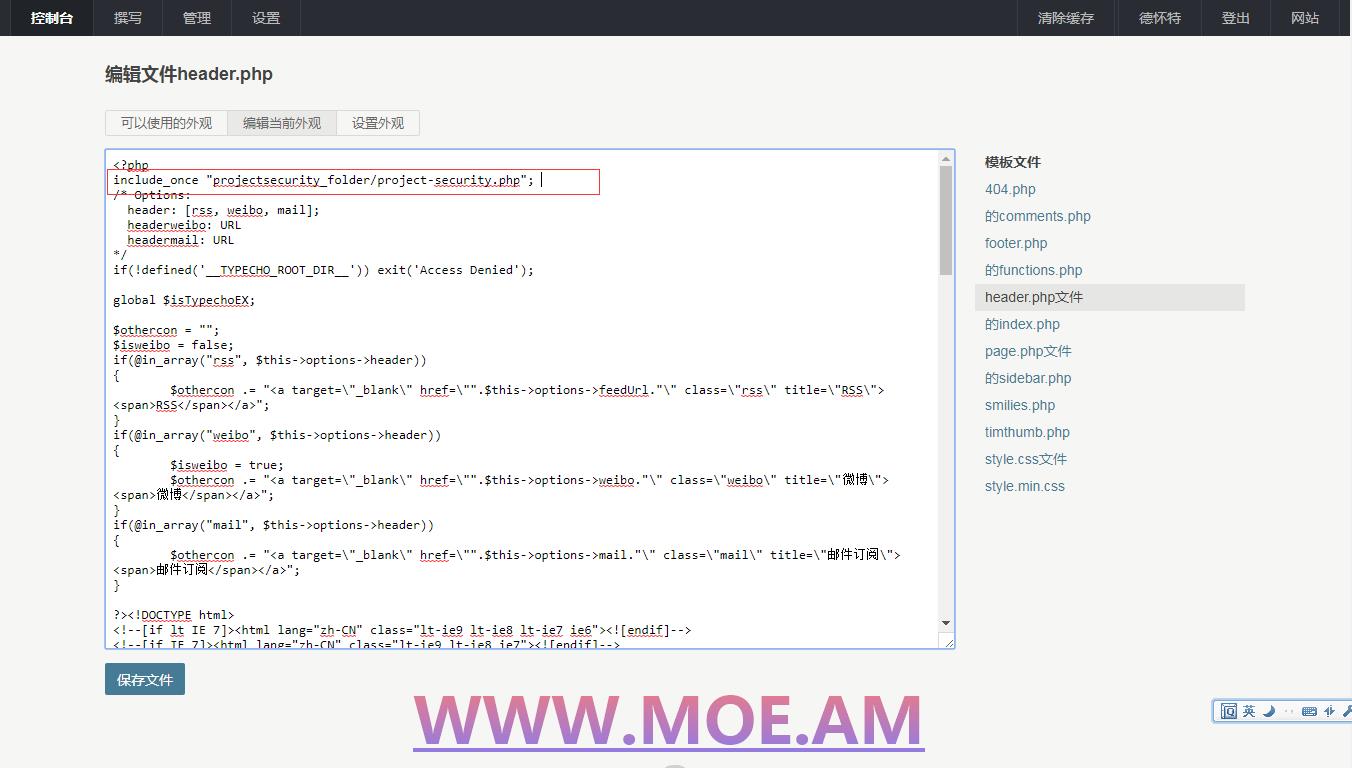Open smilies.php template file
The image size is (1352, 768).
coord(1020,405)
